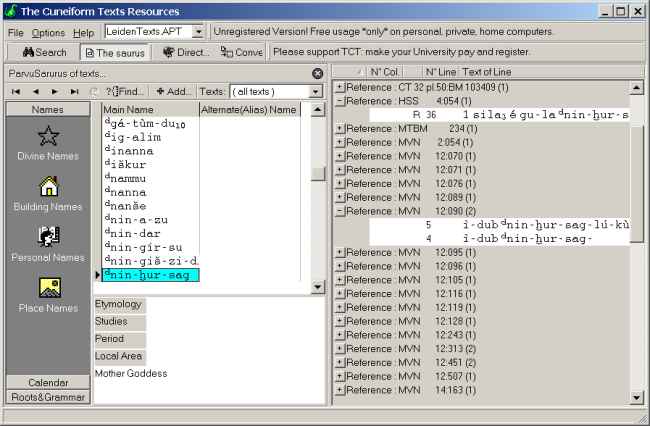
Task: Switch to the Calendar section
Action: [48, 382]
